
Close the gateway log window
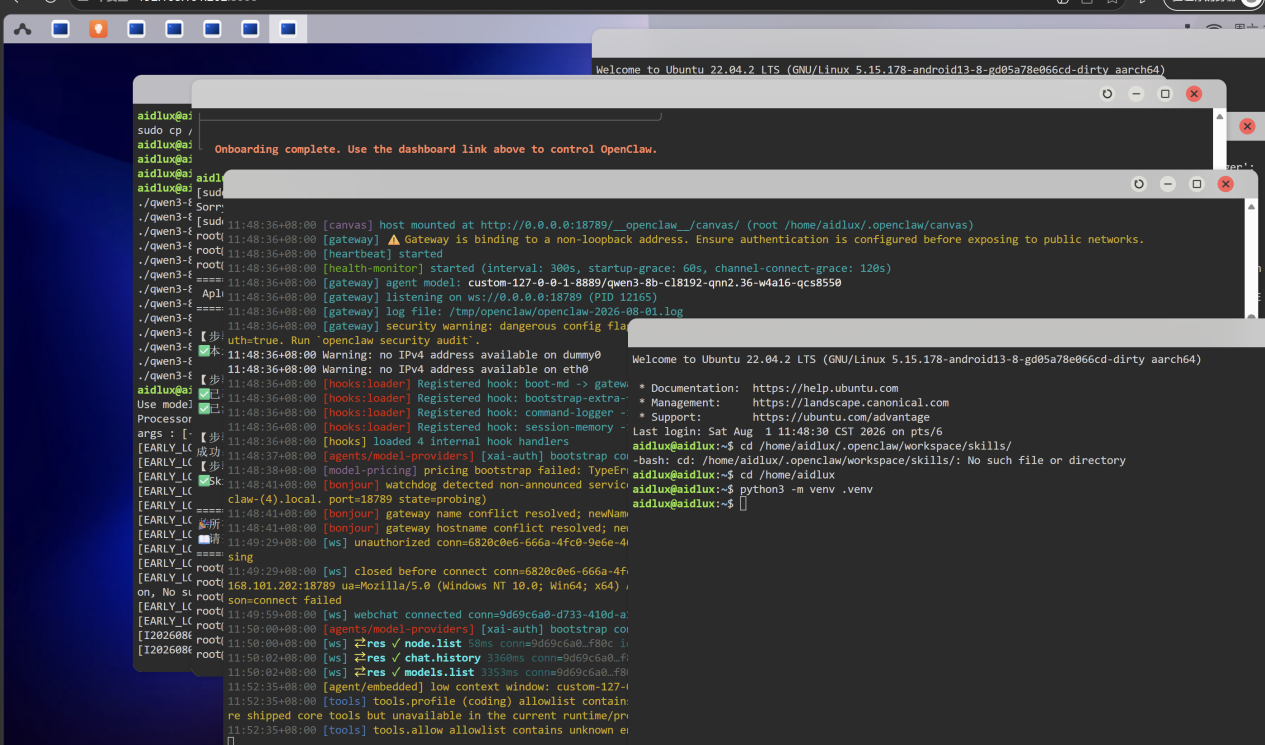point(1226,184)
